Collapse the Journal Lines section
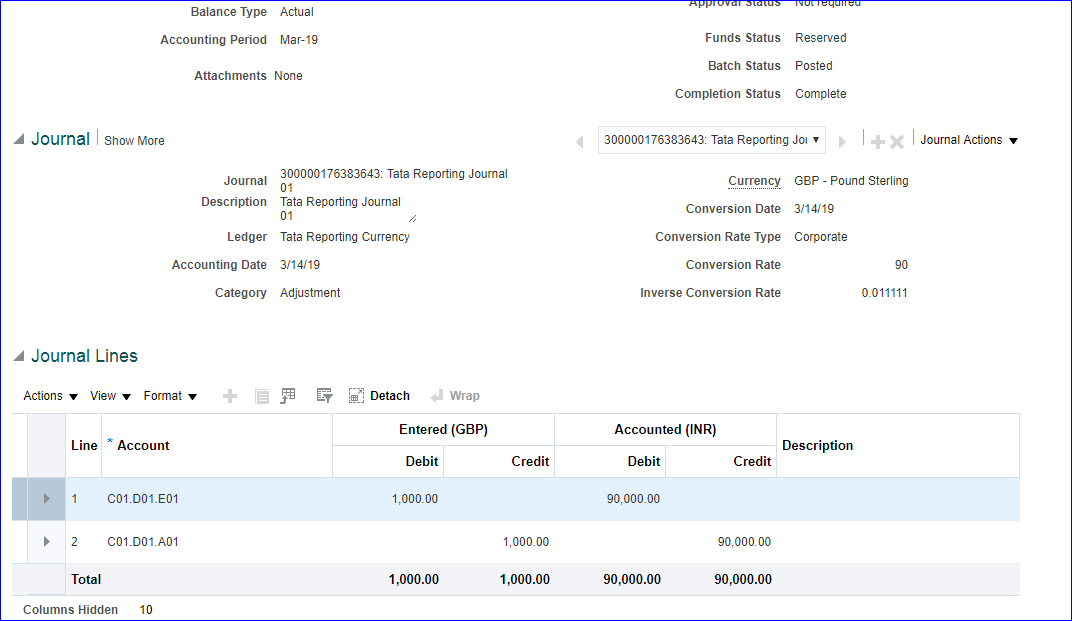 click(19, 357)
